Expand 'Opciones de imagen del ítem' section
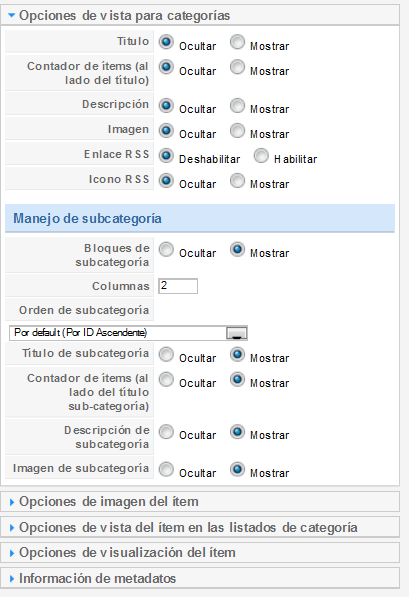The width and height of the screenshot is (409, 597). 200,501
